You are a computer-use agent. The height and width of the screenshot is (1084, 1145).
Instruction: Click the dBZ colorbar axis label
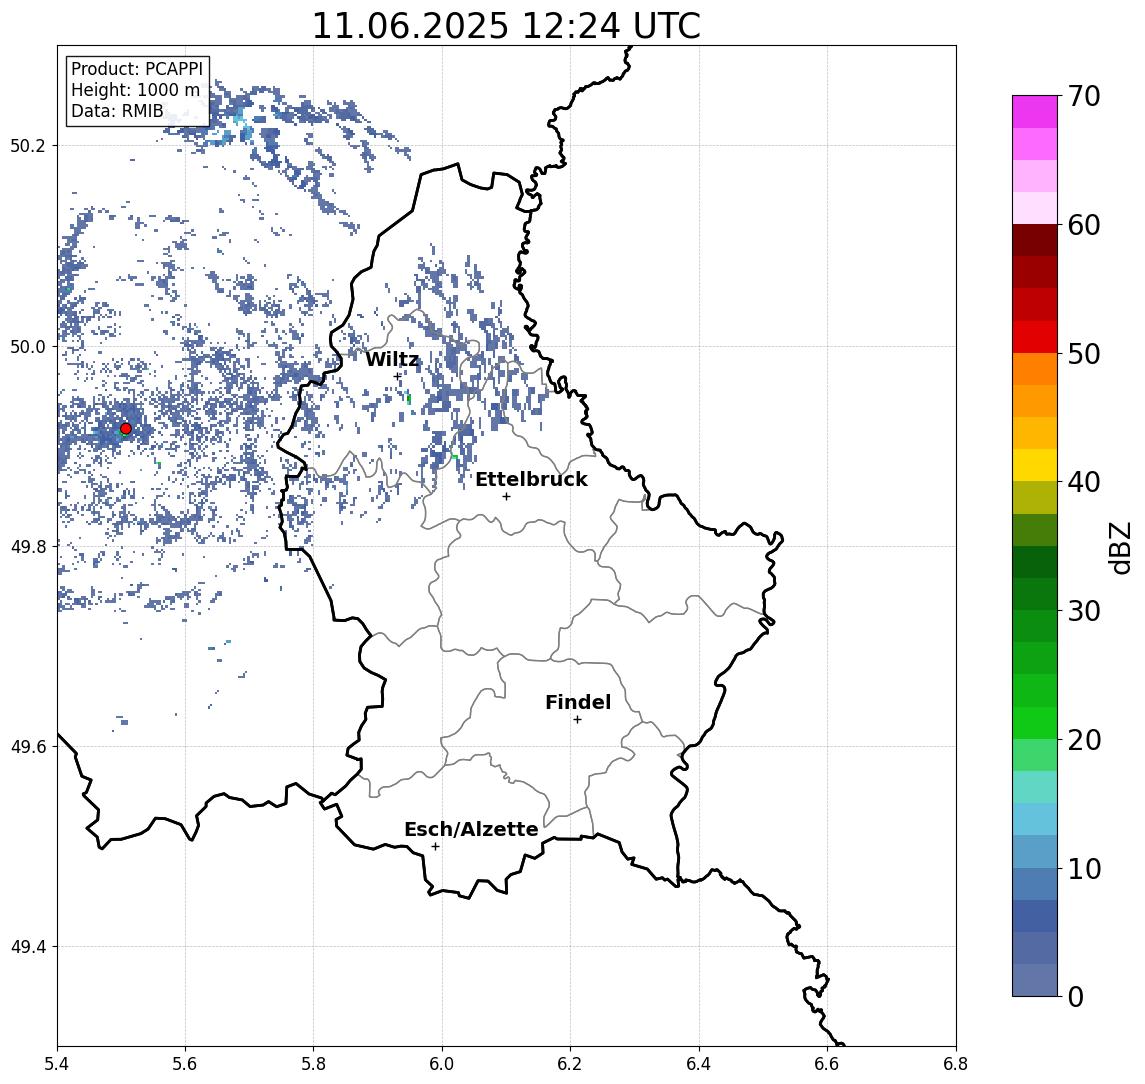1121,547
